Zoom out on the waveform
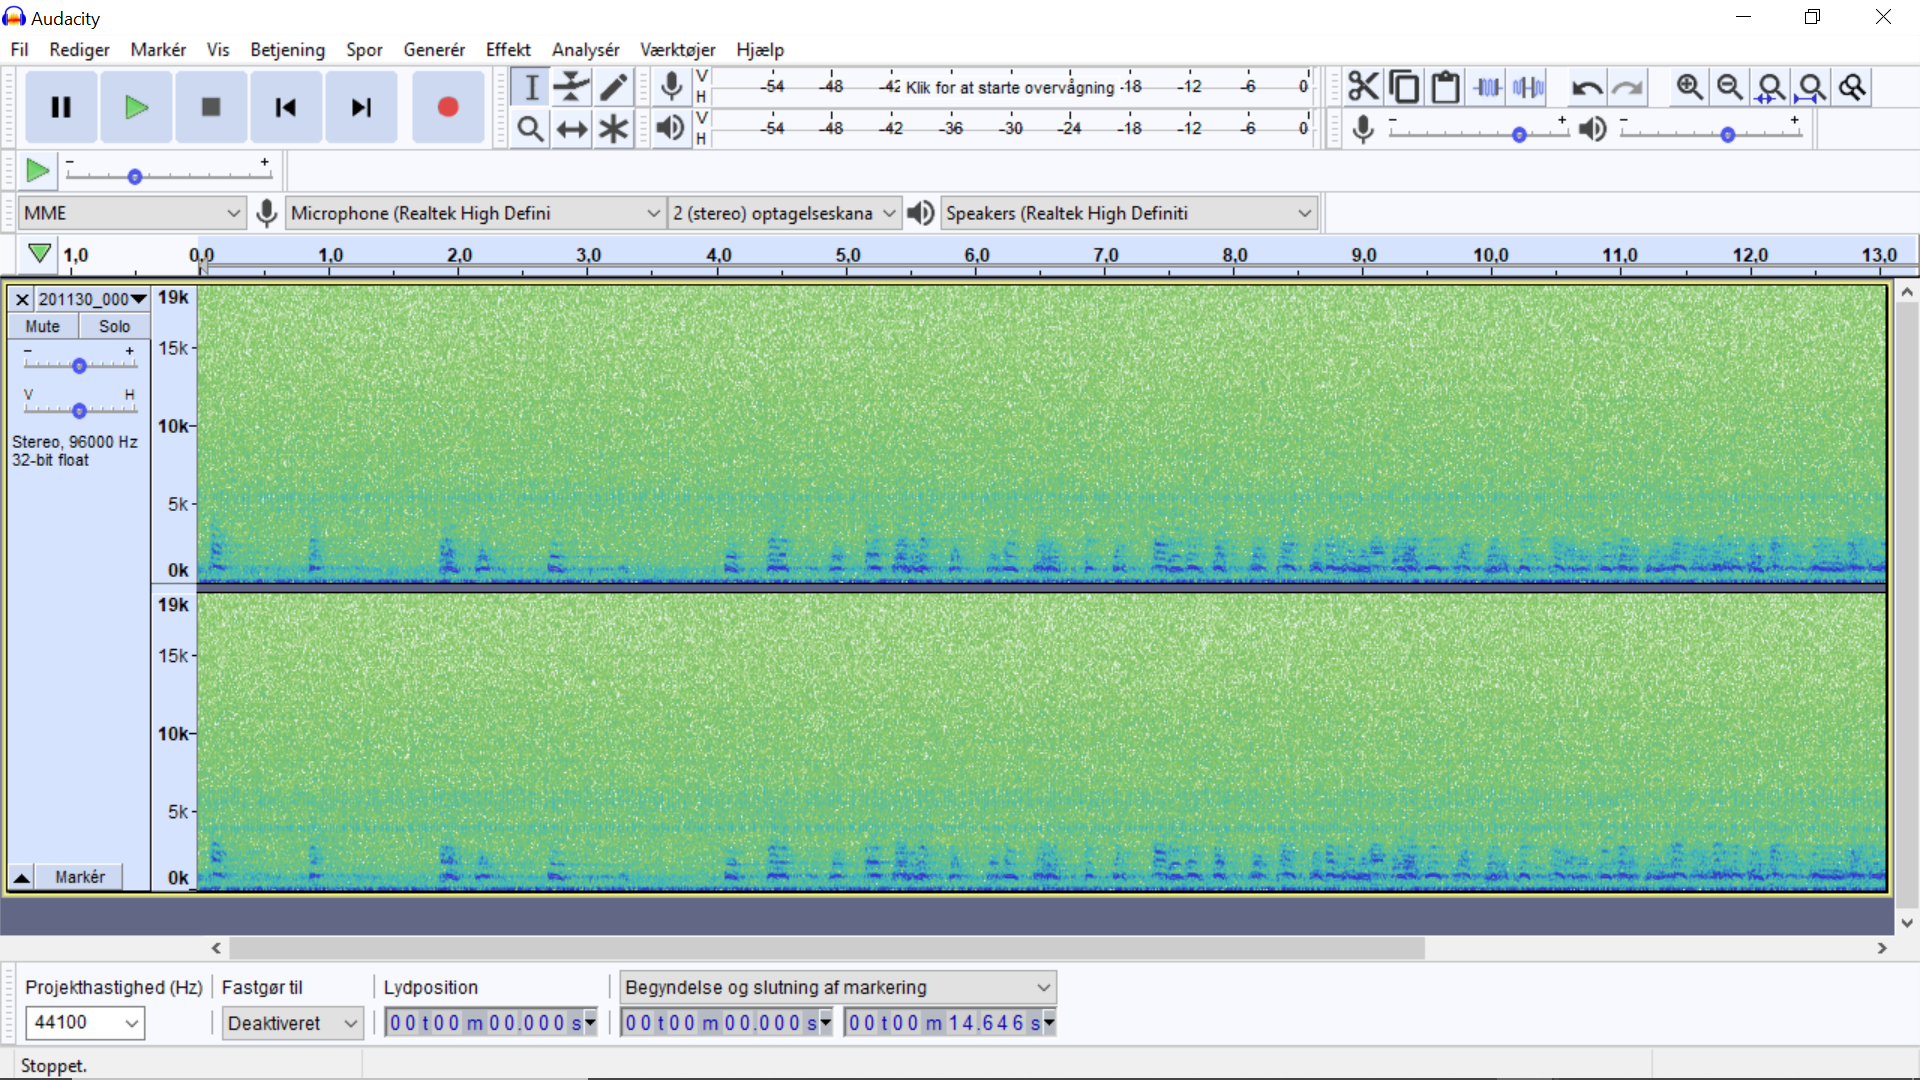The height and width of the screenshot is (1080, 1920). pos(1730,87)
